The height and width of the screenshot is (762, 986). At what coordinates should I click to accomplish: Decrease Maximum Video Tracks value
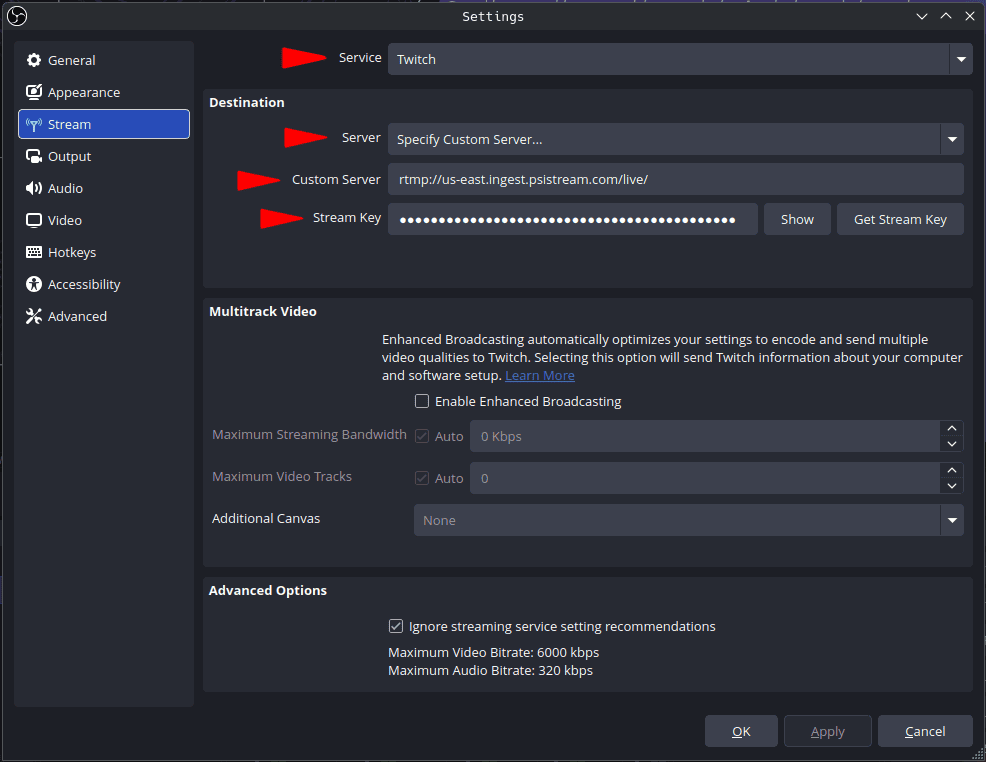[951, 486]
